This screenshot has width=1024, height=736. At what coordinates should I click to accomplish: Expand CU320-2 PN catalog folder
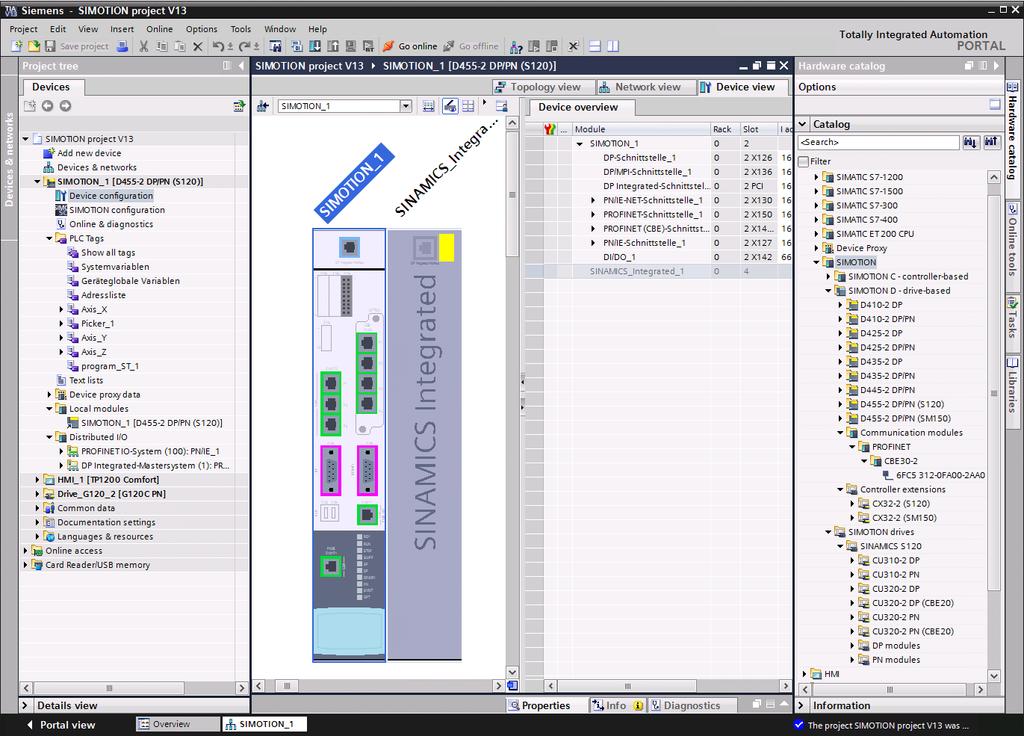852,617
